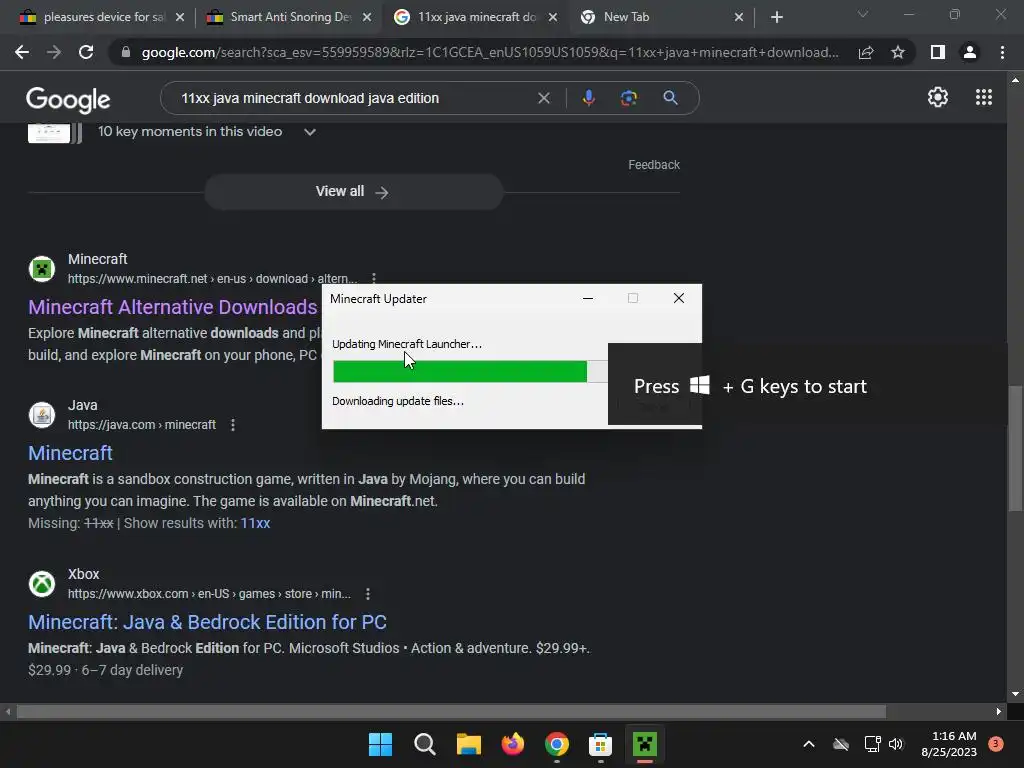Open Minecraft Alternative Downloads link
The width and height of the screenshot is (1024, 768).
(172, 307)
